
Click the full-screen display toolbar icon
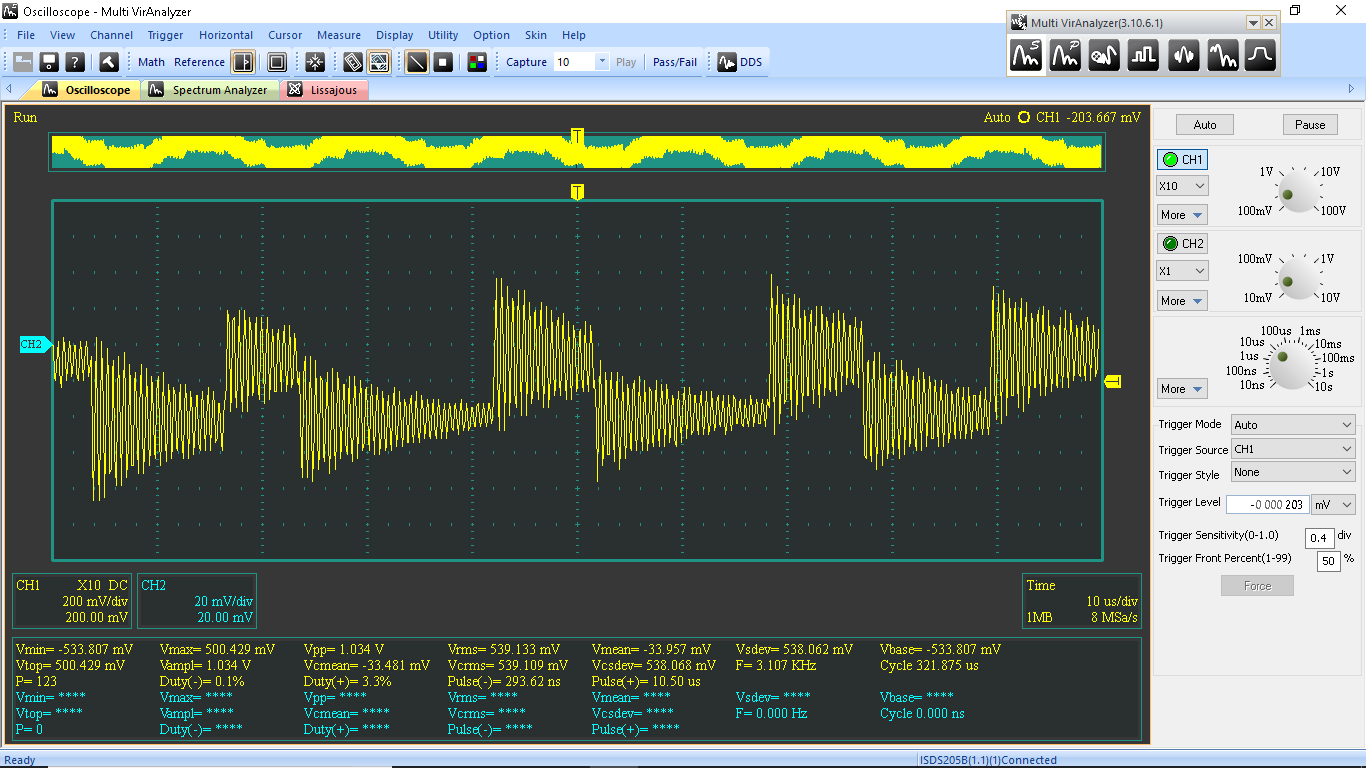click(x=277, y=62)
